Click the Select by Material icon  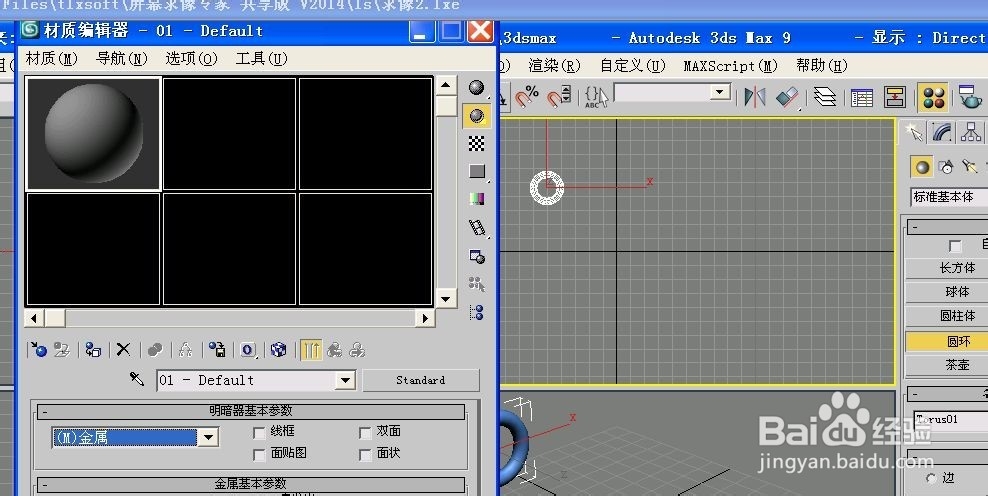[x=477, y=284]
